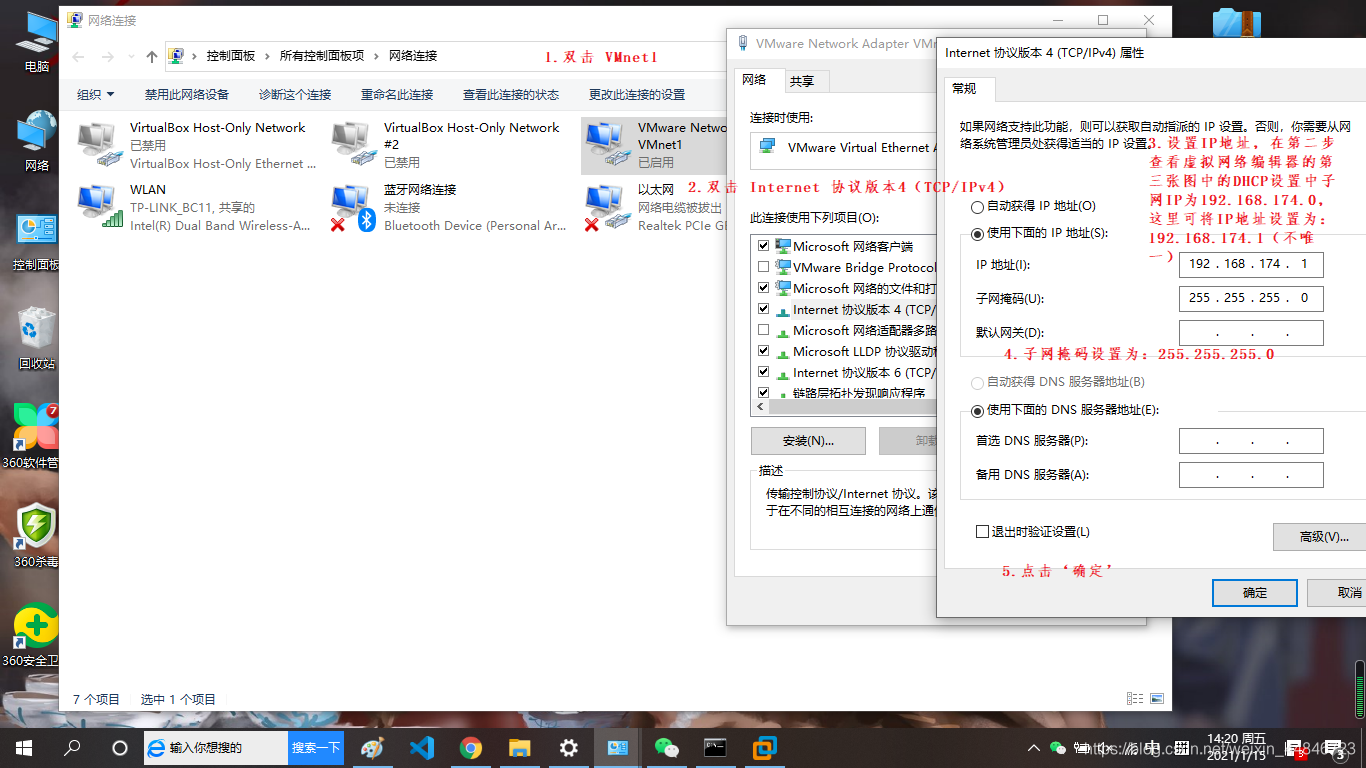The image size is (1366, 768).
Task: Open the 360安全卫士 desktop shortcut
Action: [36, 635]
